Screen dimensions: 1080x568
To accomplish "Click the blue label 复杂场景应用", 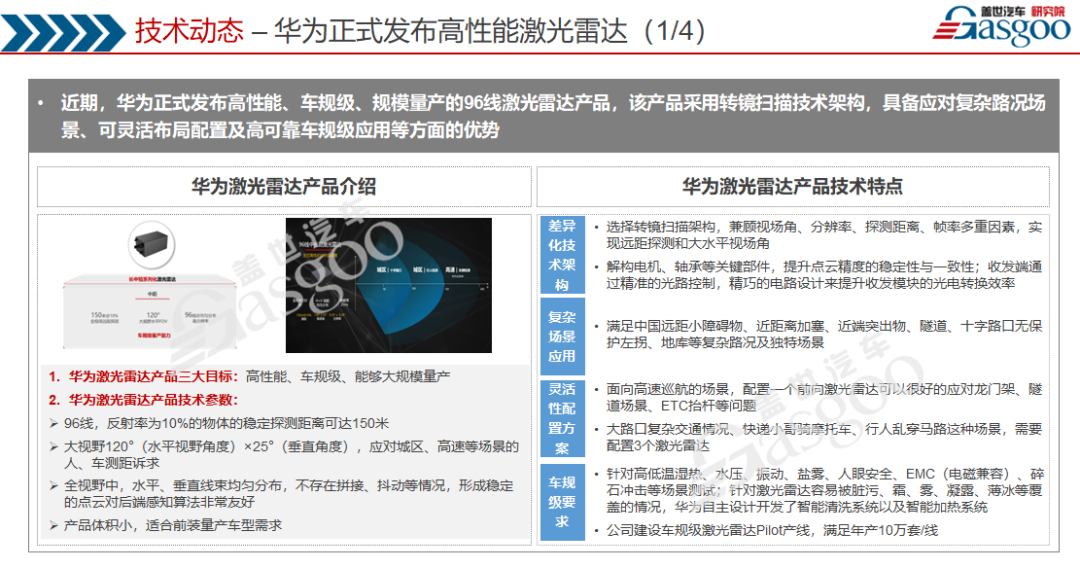I will 562,337.
